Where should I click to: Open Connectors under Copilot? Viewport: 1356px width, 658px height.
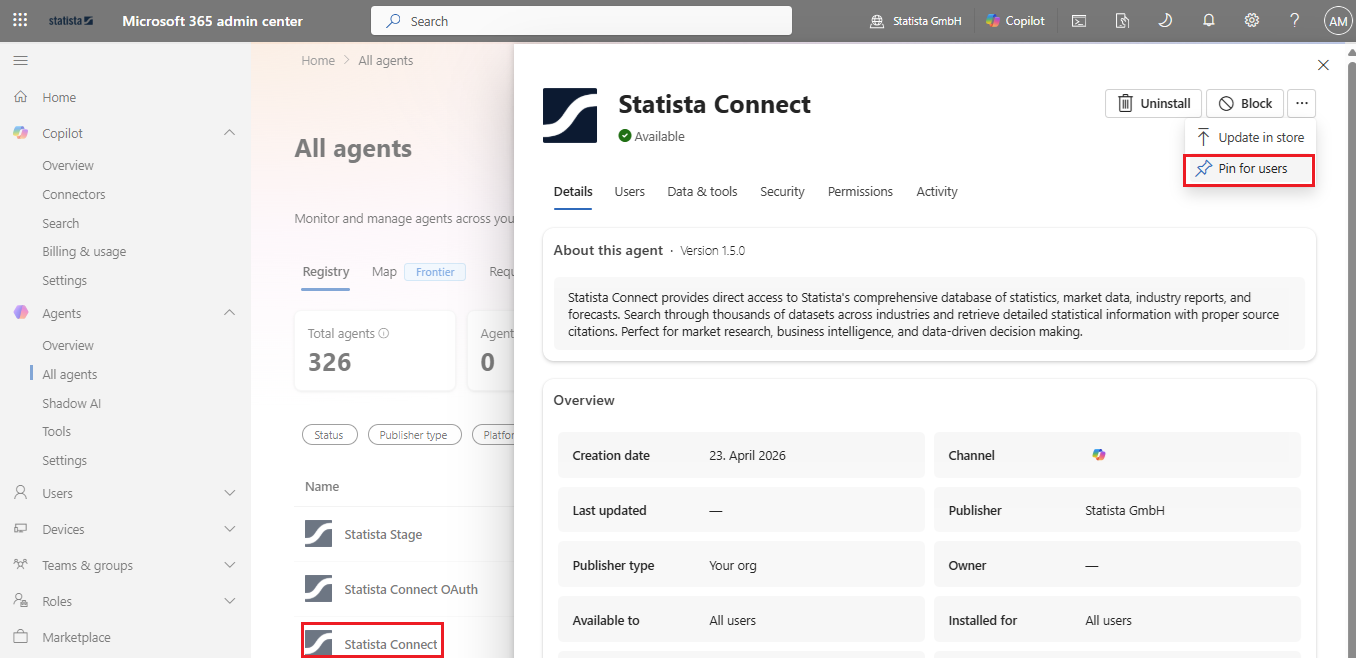coord(74,194)
